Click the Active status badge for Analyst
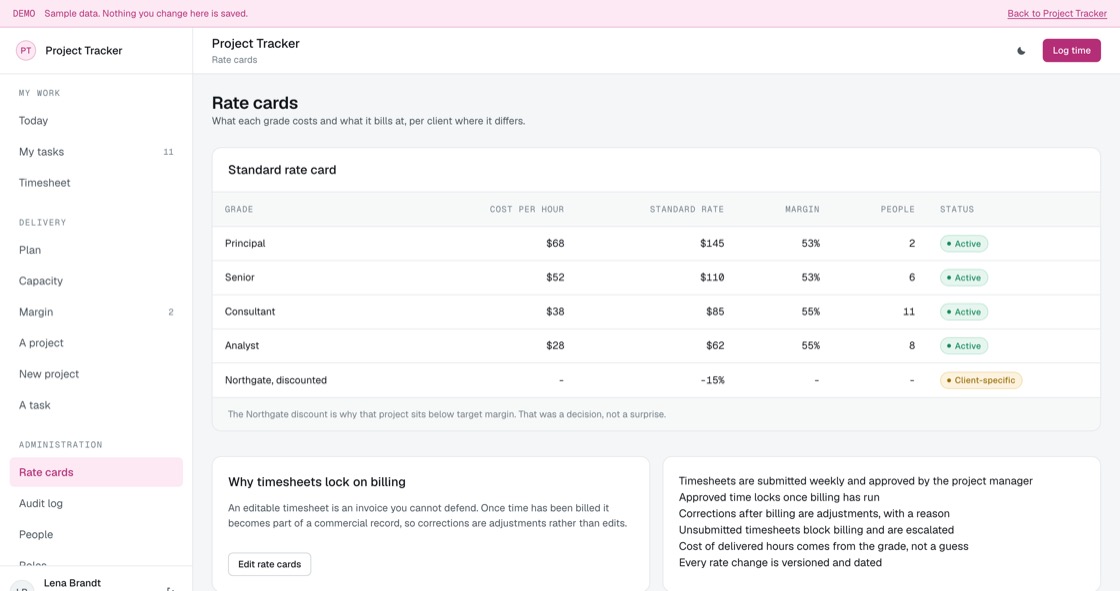 (964, 346)
